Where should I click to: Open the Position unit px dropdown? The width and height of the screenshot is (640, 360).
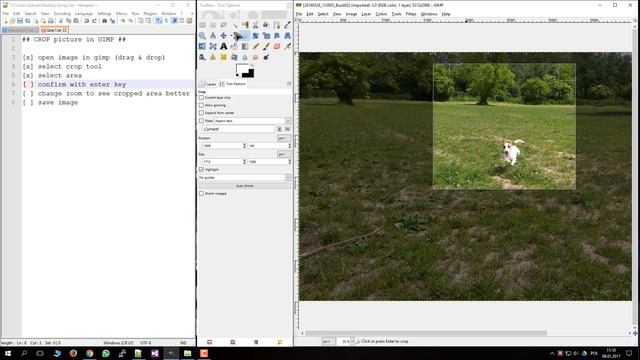pyautogui.click(x=284, y=138)
